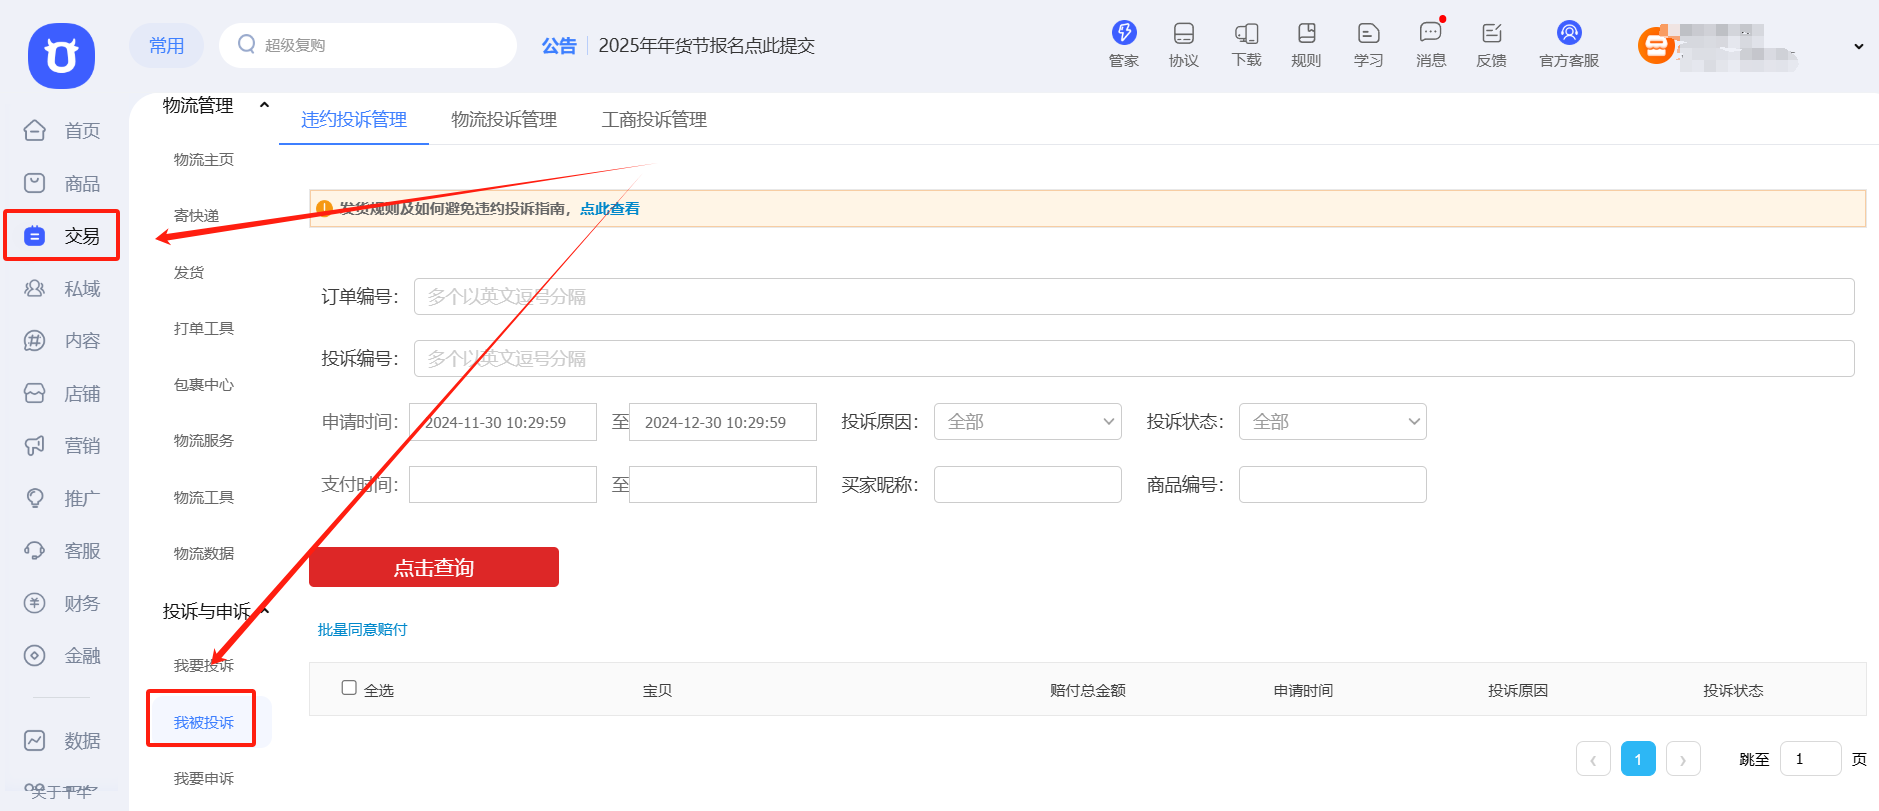1879x811 pixels.
Task: Go to page 1 button
Action: pyautogui.click(x=1638, y=759)
